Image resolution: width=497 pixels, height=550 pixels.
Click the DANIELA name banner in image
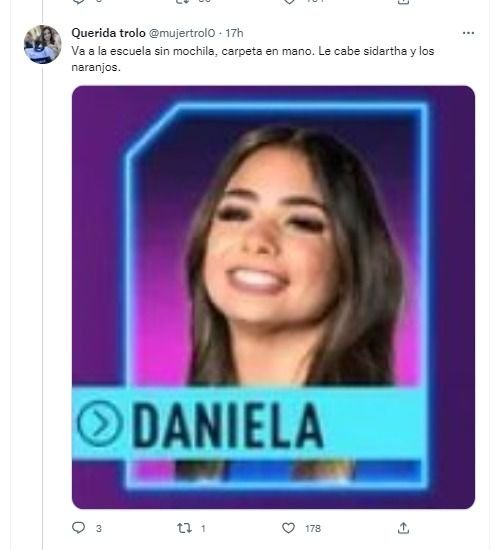click(x=247, y=423)
